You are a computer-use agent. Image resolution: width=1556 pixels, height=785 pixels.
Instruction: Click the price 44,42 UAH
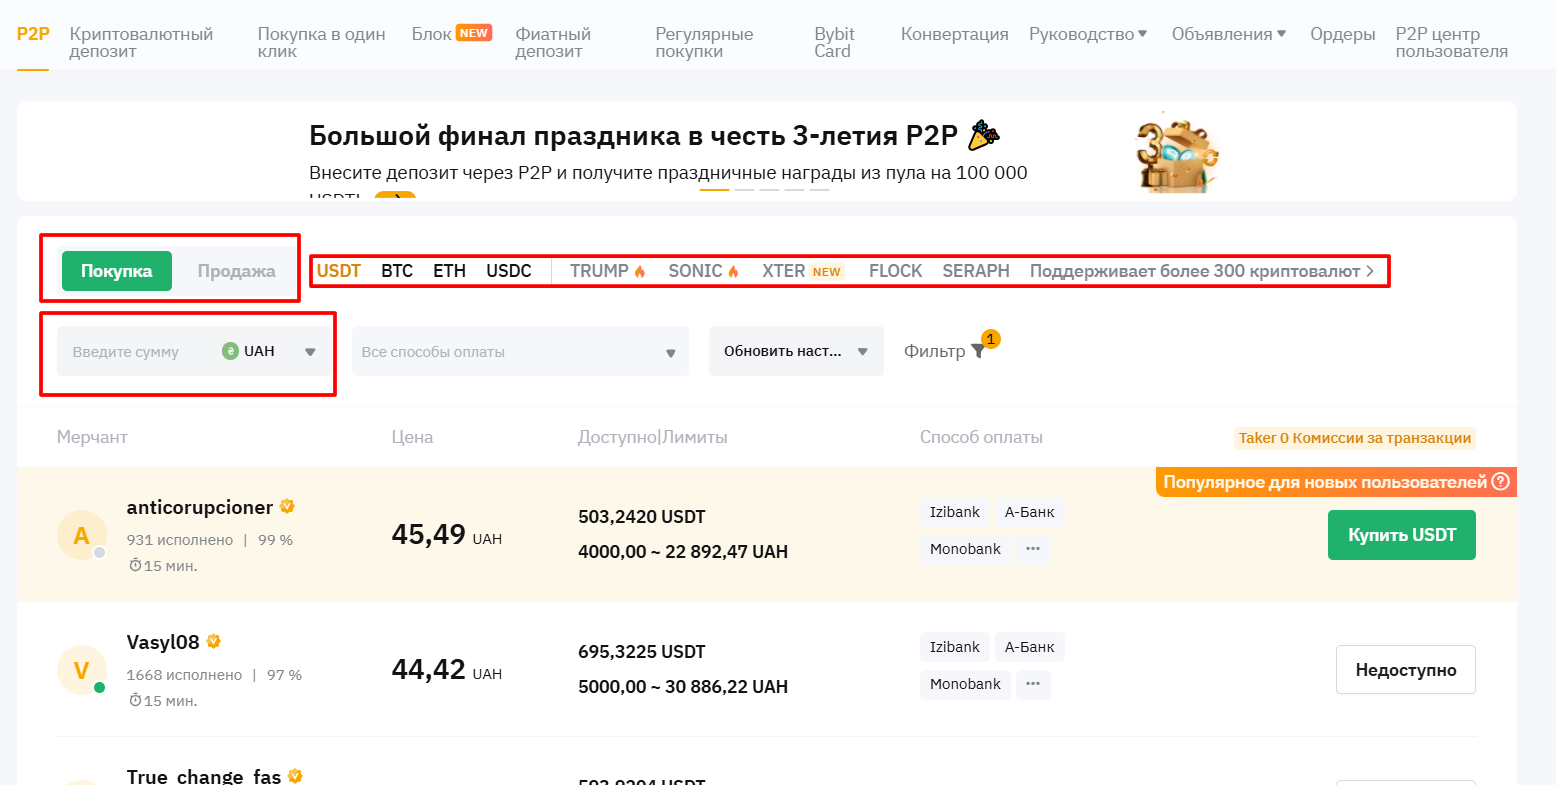(447, 670)
